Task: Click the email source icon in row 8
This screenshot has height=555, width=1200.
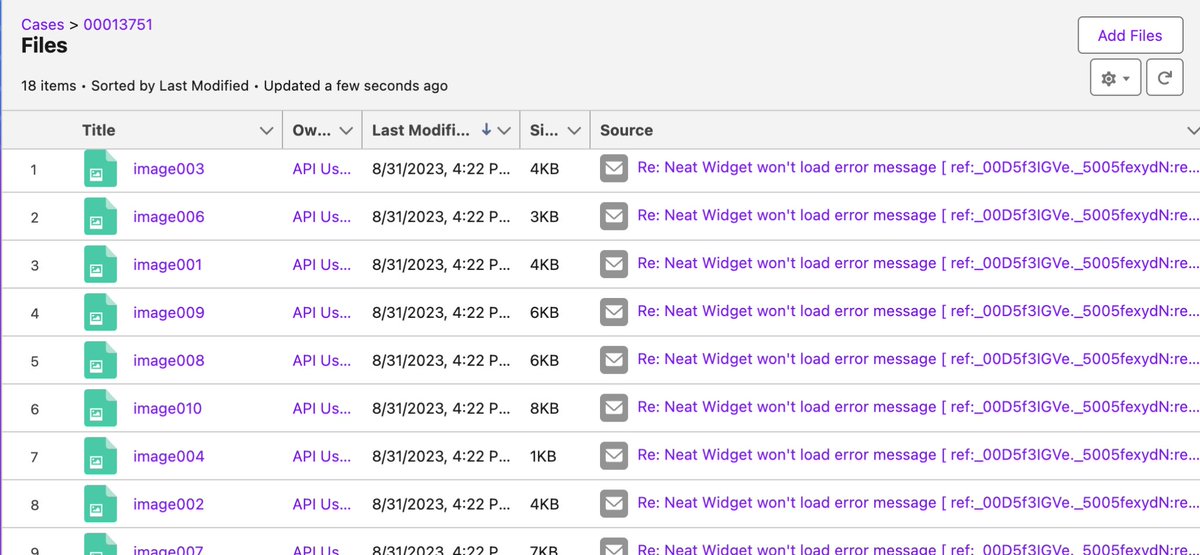Action: (614, 504)
